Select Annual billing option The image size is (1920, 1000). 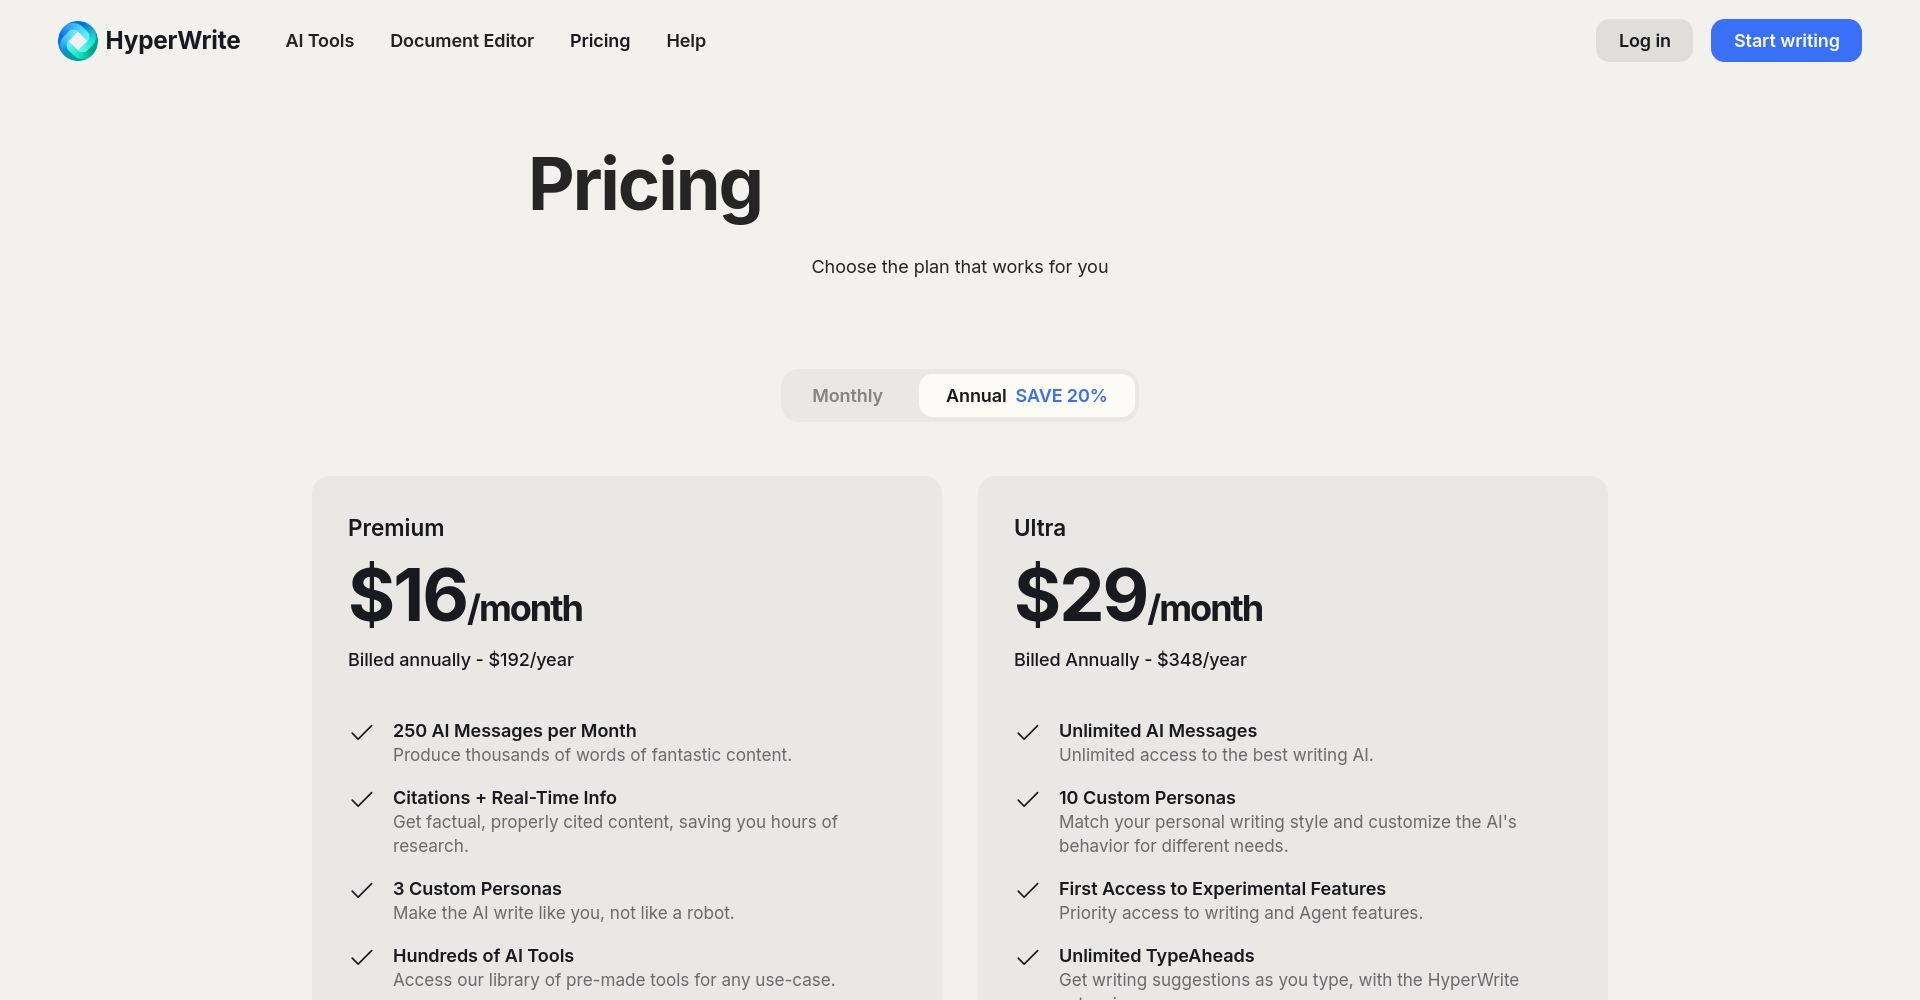tap(1026, 396)
